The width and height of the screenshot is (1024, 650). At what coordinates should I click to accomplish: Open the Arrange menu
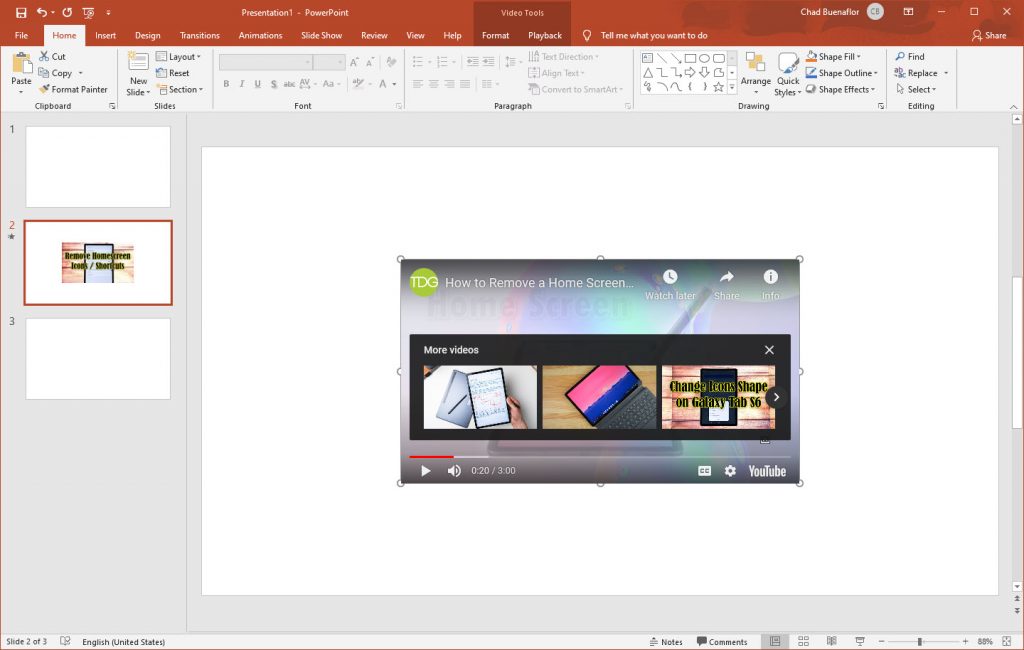756,73
